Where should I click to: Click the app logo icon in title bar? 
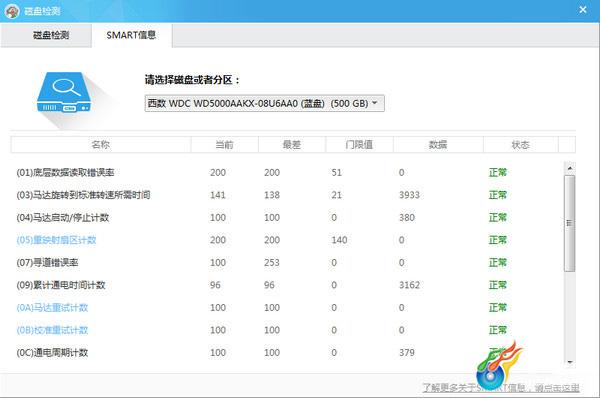click(x=12, y=11)
